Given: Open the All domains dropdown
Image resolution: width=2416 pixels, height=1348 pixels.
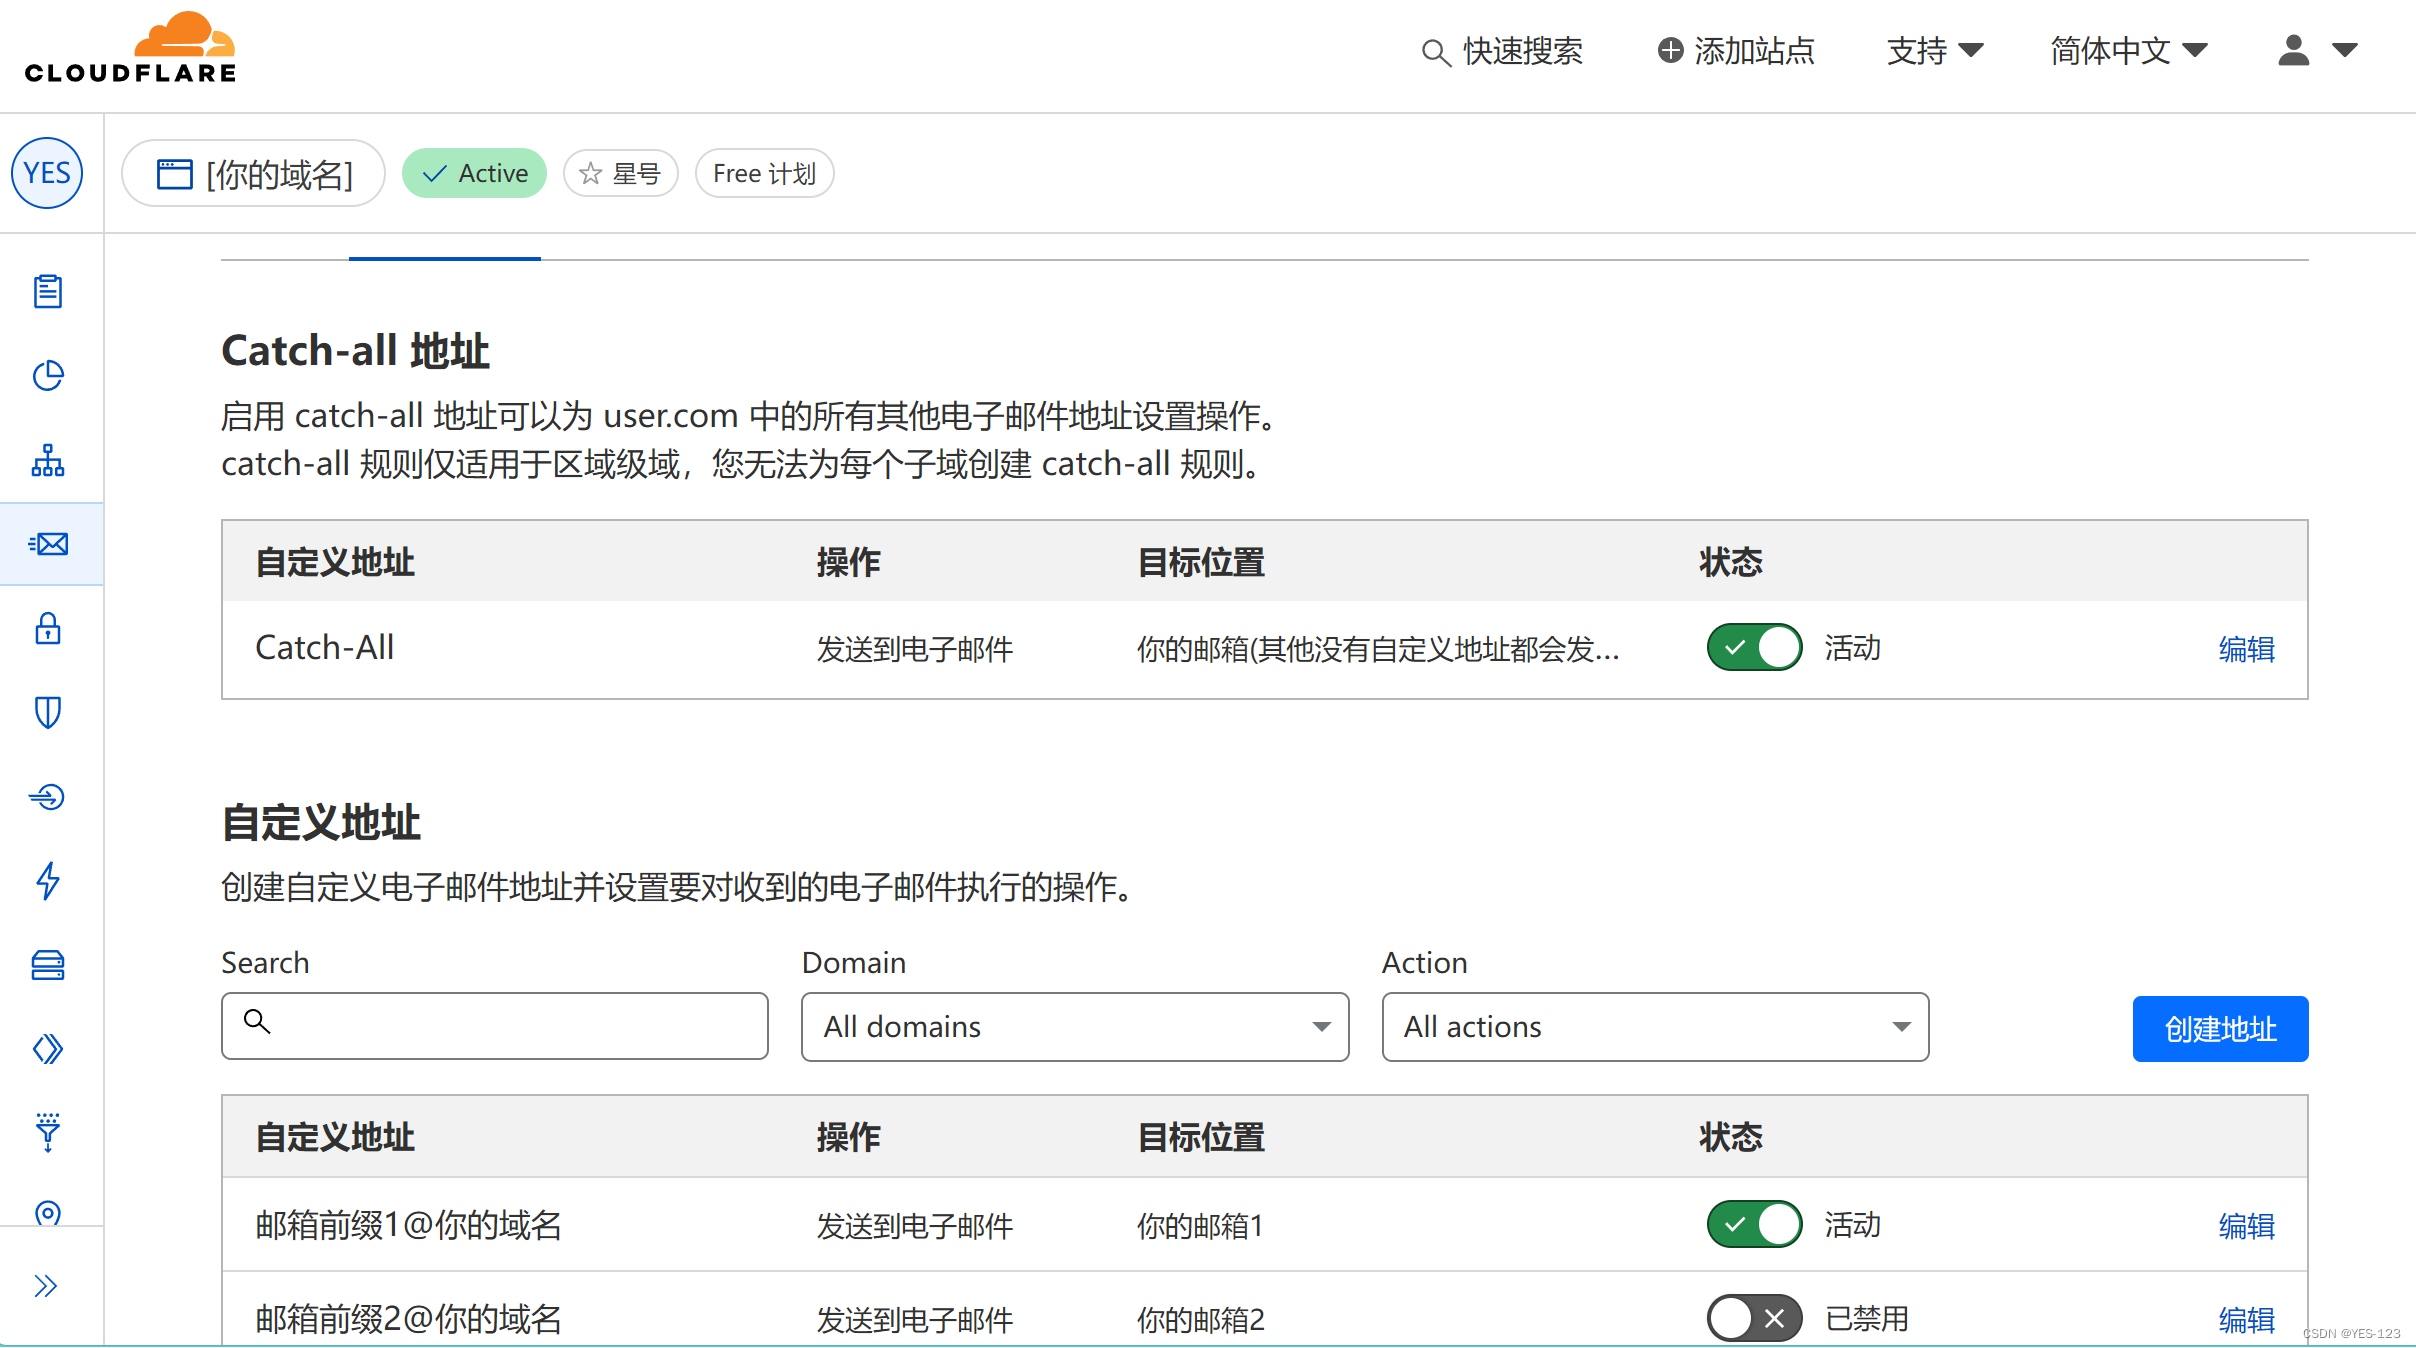Looking at the screenshot, I should click(x=1074, y=1027).
